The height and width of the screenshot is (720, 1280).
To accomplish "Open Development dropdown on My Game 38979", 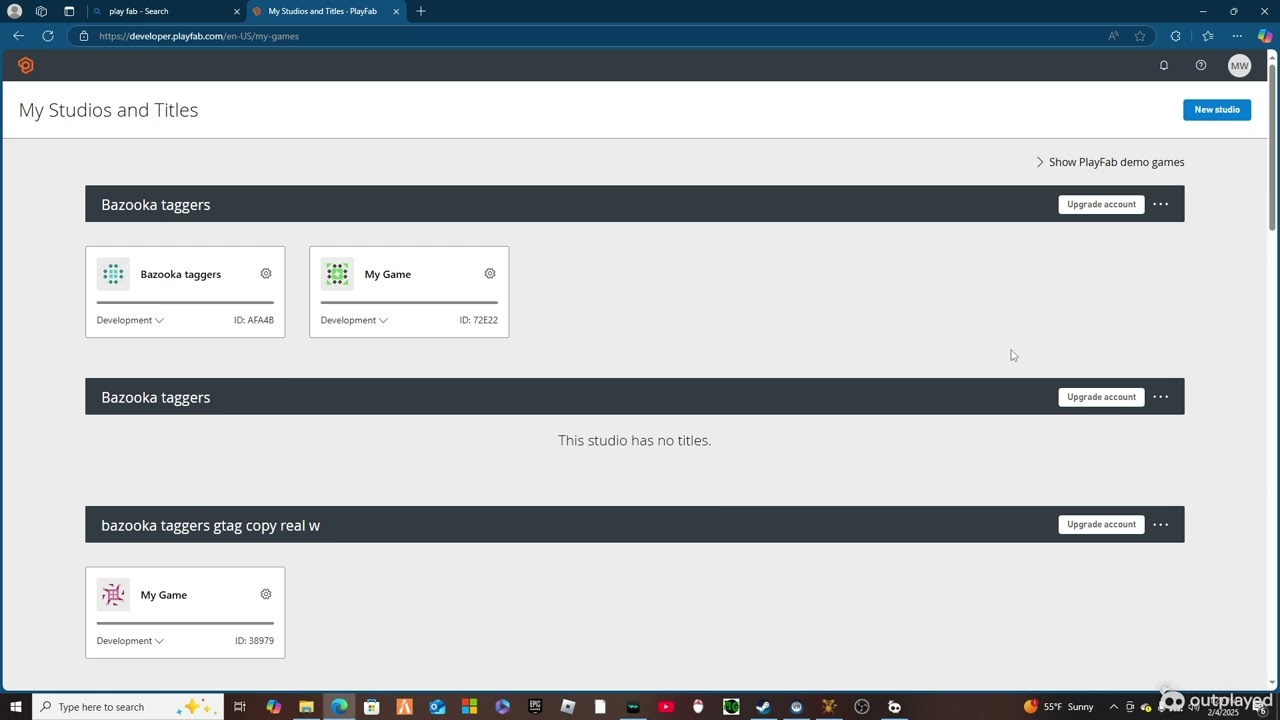I will click(130, 641).
